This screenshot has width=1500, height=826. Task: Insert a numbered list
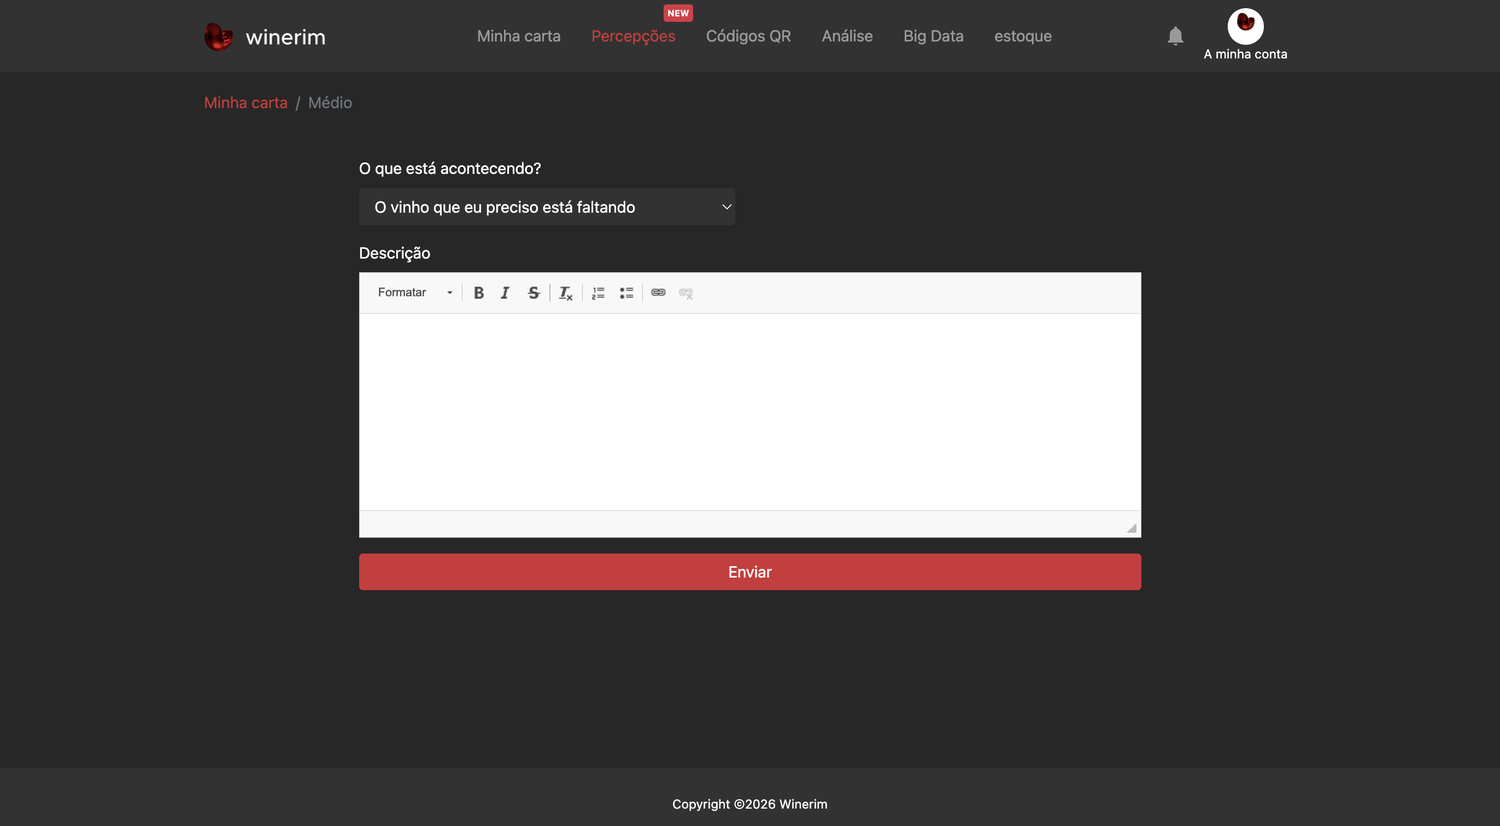tap(598, 293)
